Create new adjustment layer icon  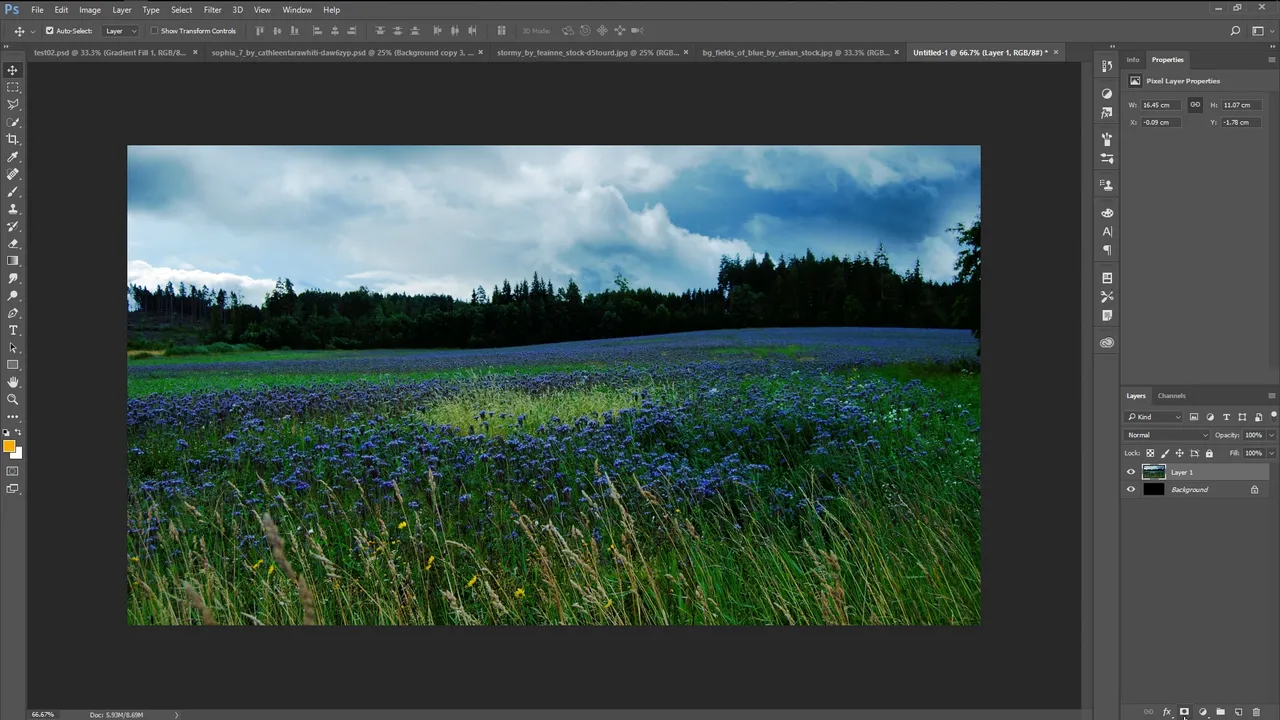tap(1202, 712)
